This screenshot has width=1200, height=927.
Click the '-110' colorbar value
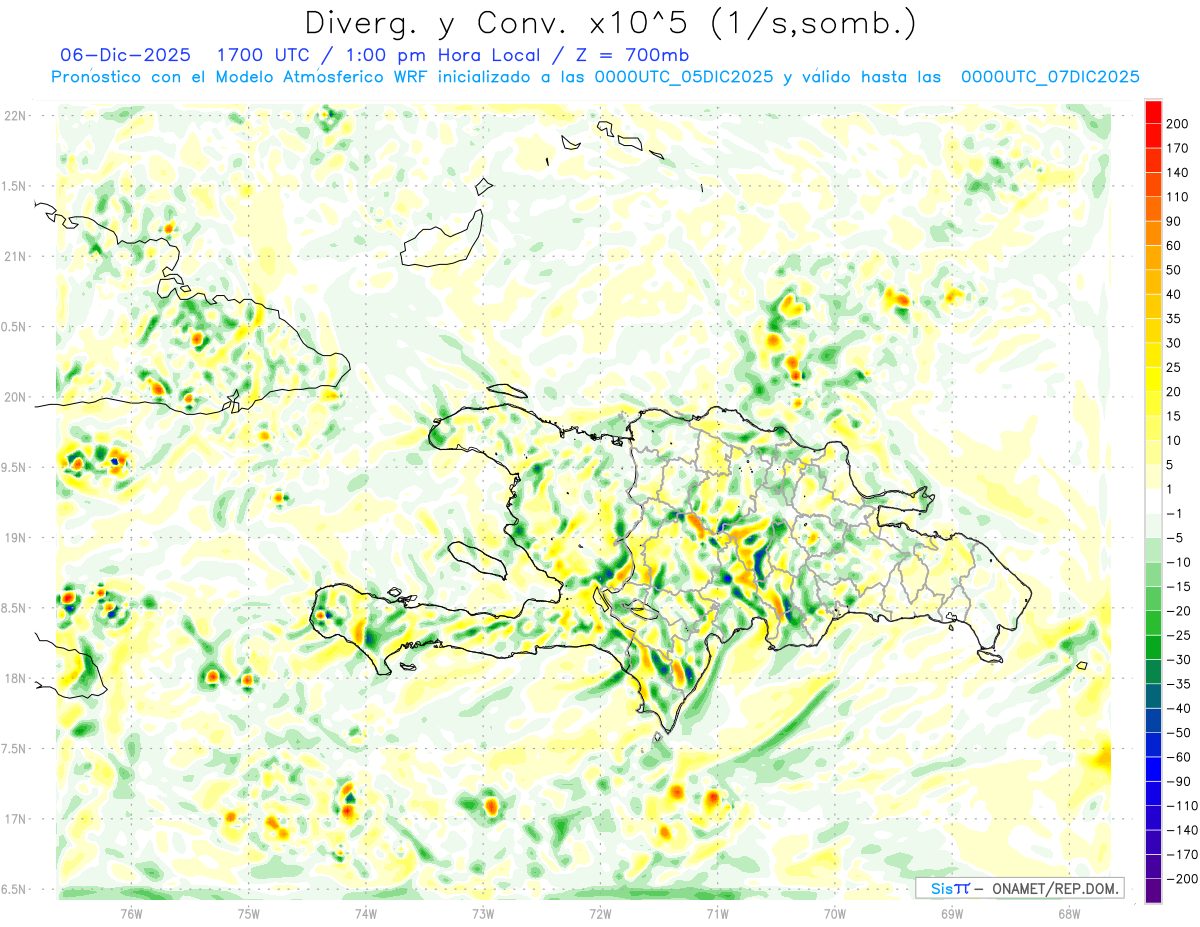pyautogui.click(x=1182, y=806)
